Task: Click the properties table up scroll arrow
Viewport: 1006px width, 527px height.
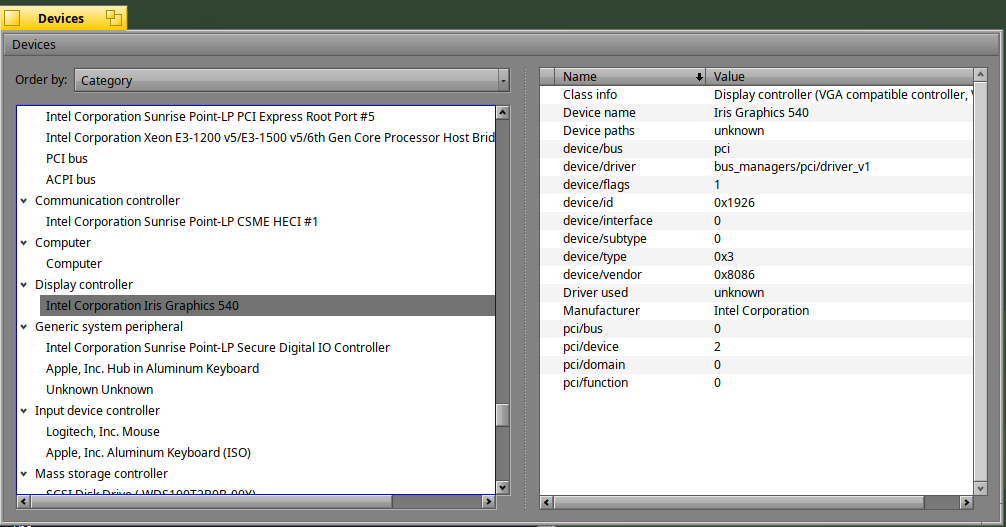Action: (980, 75)
